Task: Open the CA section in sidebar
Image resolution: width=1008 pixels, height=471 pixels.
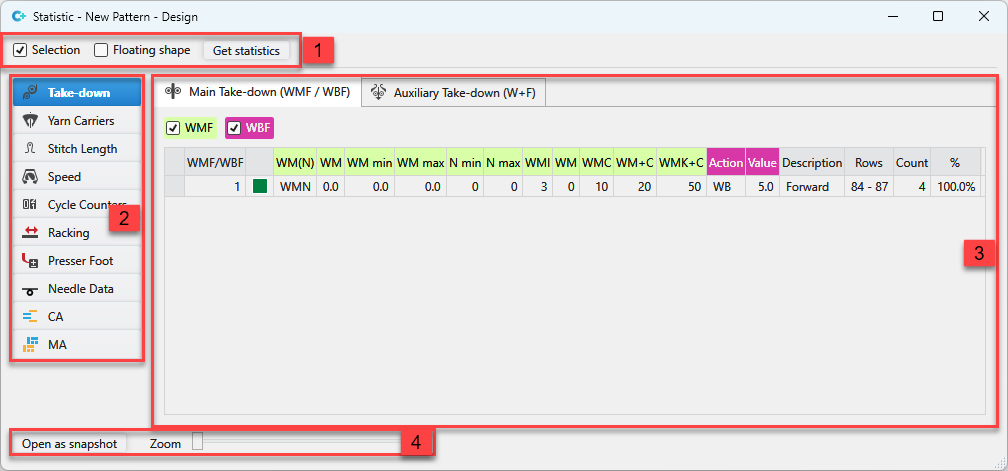Action: pyautogui.click(x=56, y=317)
